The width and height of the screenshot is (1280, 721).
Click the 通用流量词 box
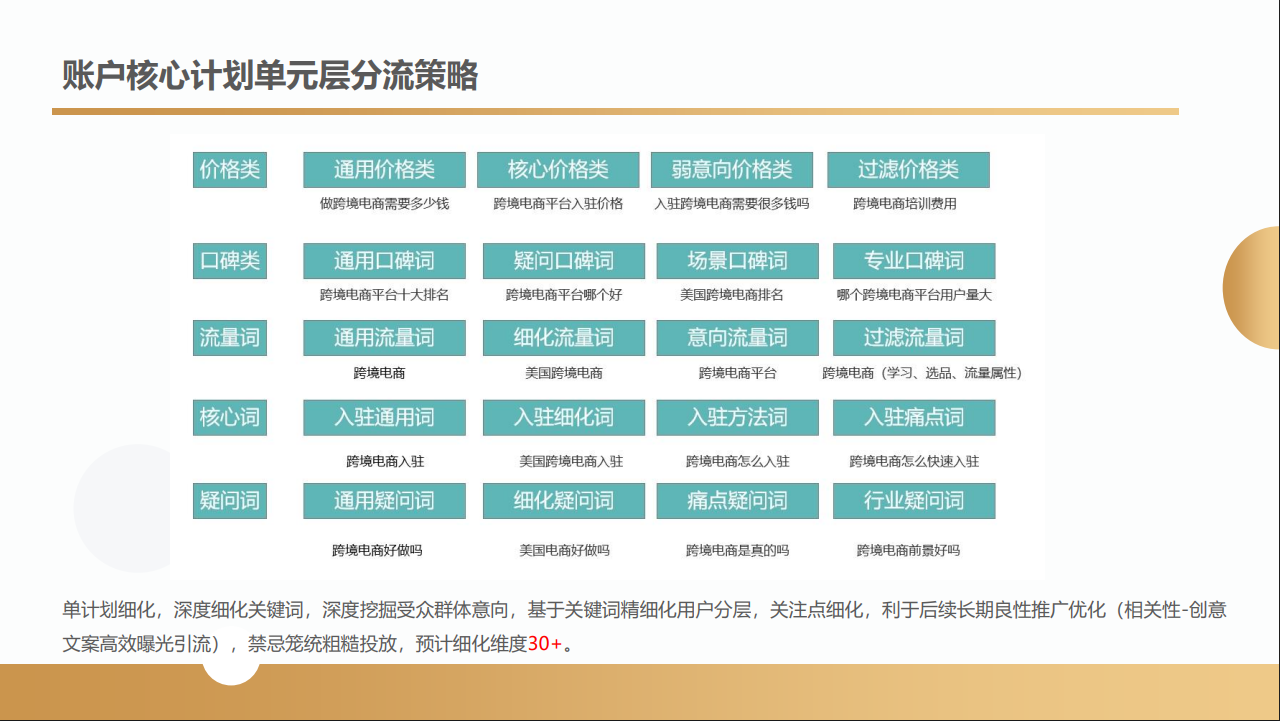tap(384, 338)
